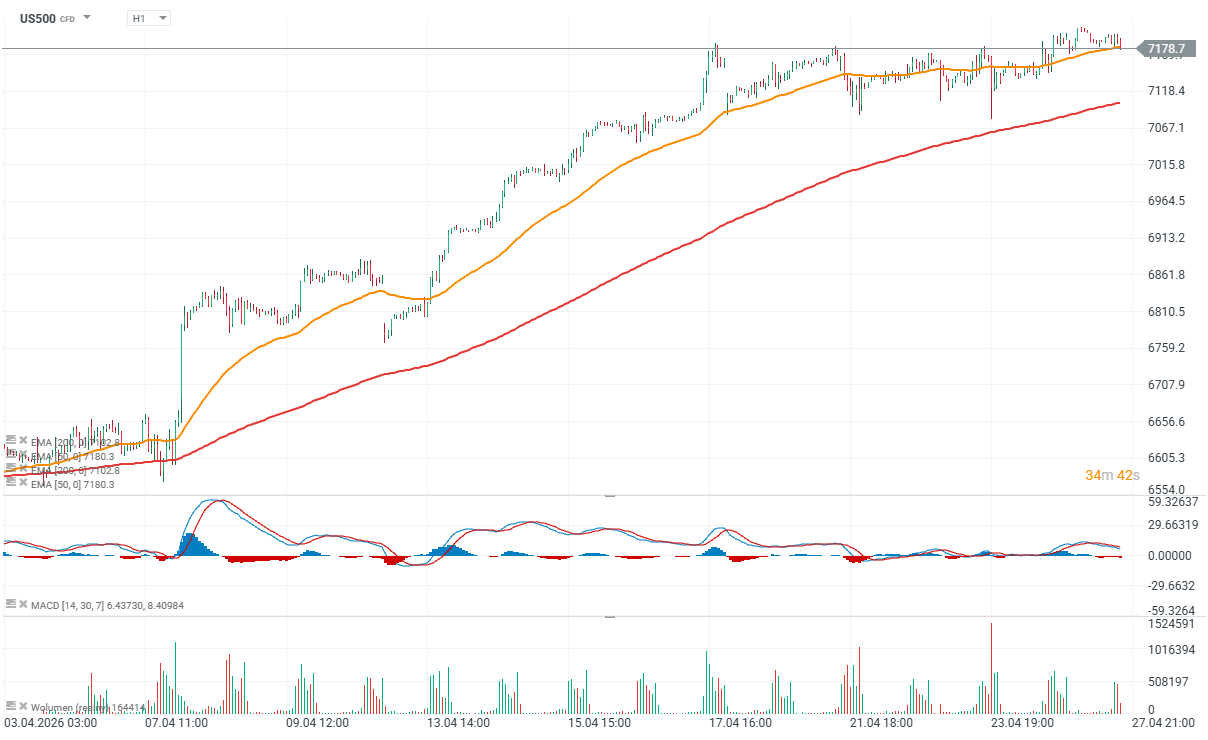Remove the Wolumen indicator with its X
1208x740 pixels.
click(x=22, y=706)
